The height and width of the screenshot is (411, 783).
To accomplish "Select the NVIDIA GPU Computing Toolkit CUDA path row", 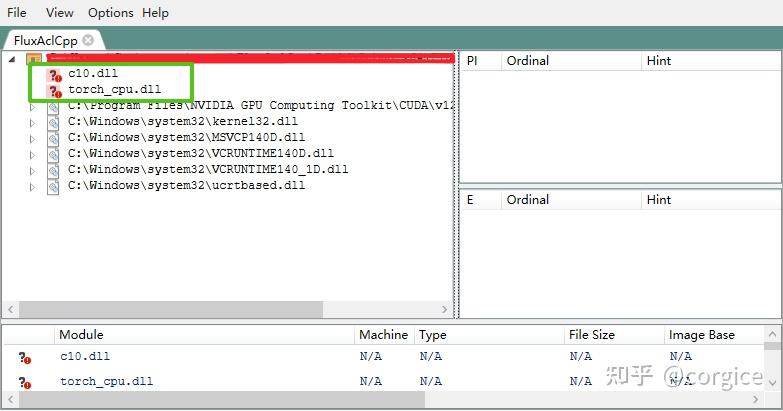I will [261, 105].
